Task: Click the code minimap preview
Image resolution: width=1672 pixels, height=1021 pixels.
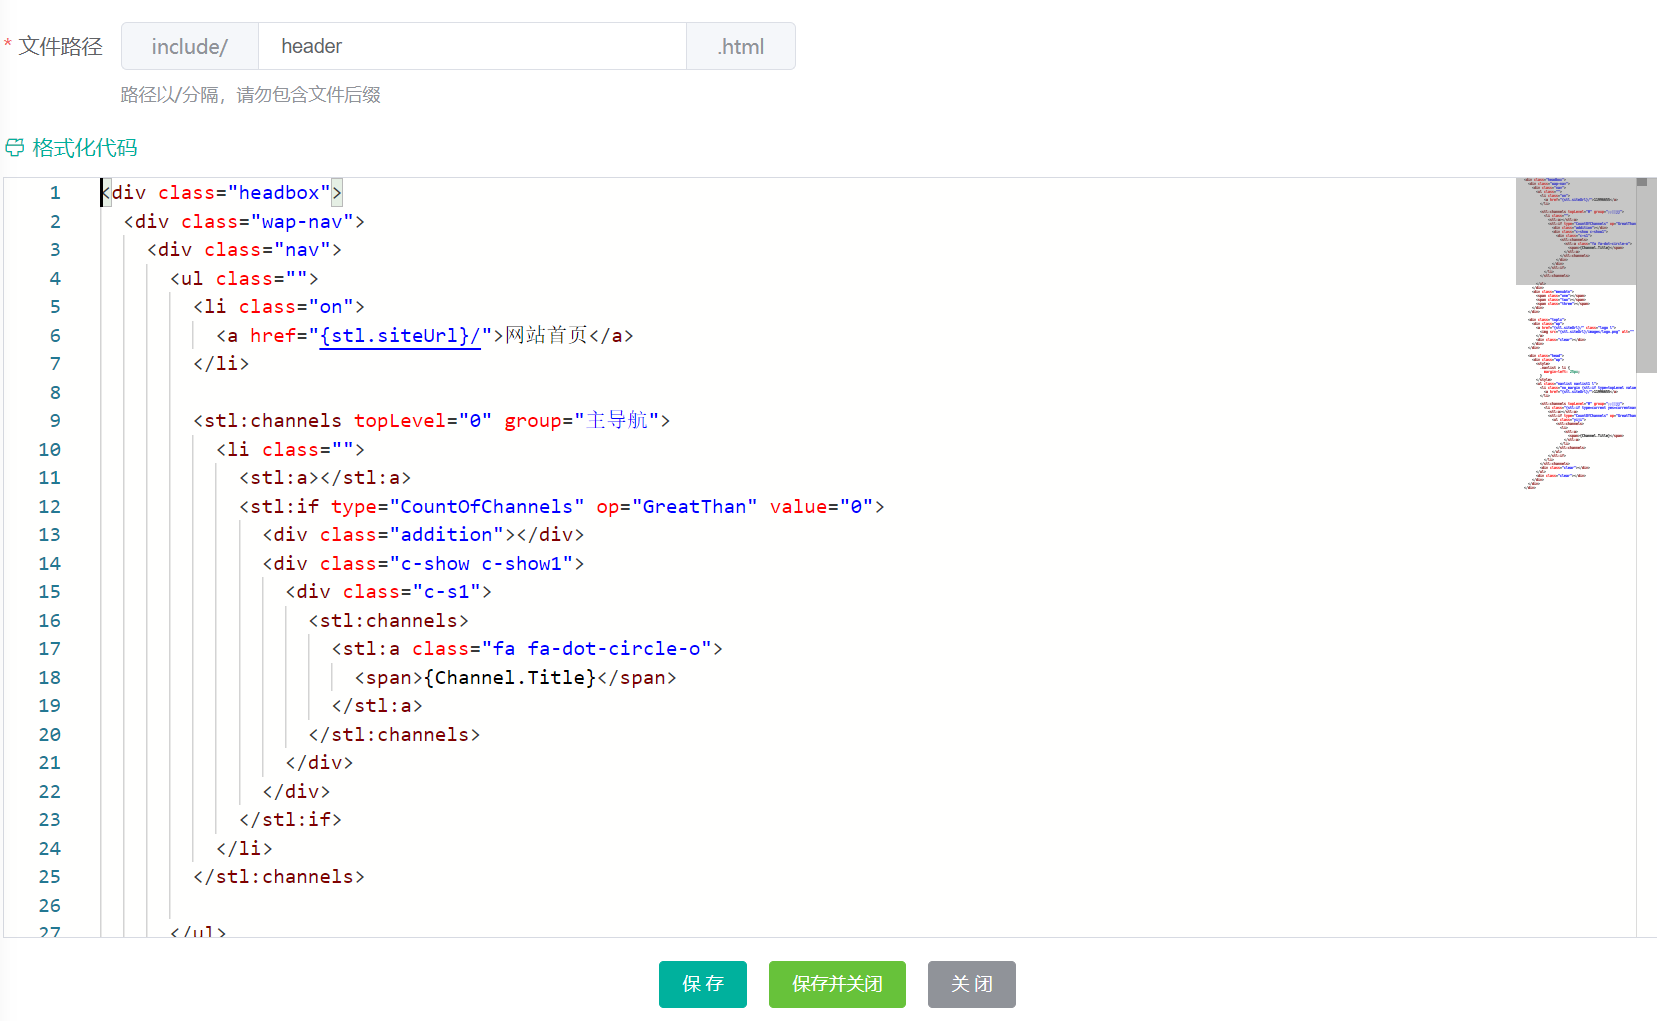Action: (x=1575, y=330)
